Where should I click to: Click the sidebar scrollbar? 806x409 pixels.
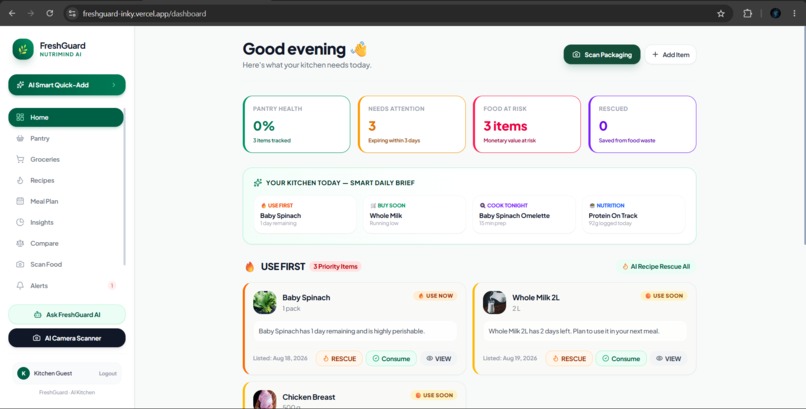pyautogui.click(x=124, y=187)
